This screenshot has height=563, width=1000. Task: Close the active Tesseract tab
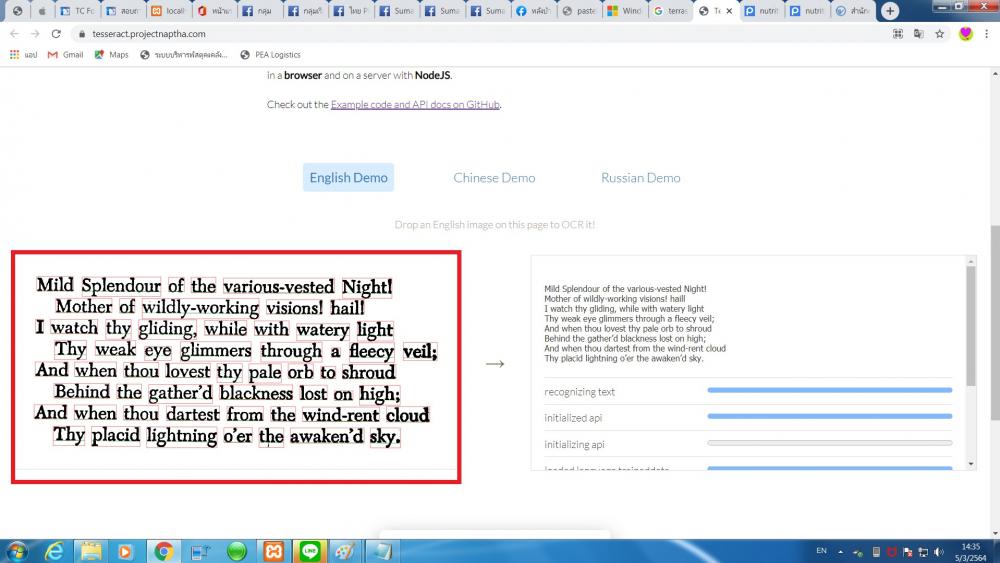729,11
